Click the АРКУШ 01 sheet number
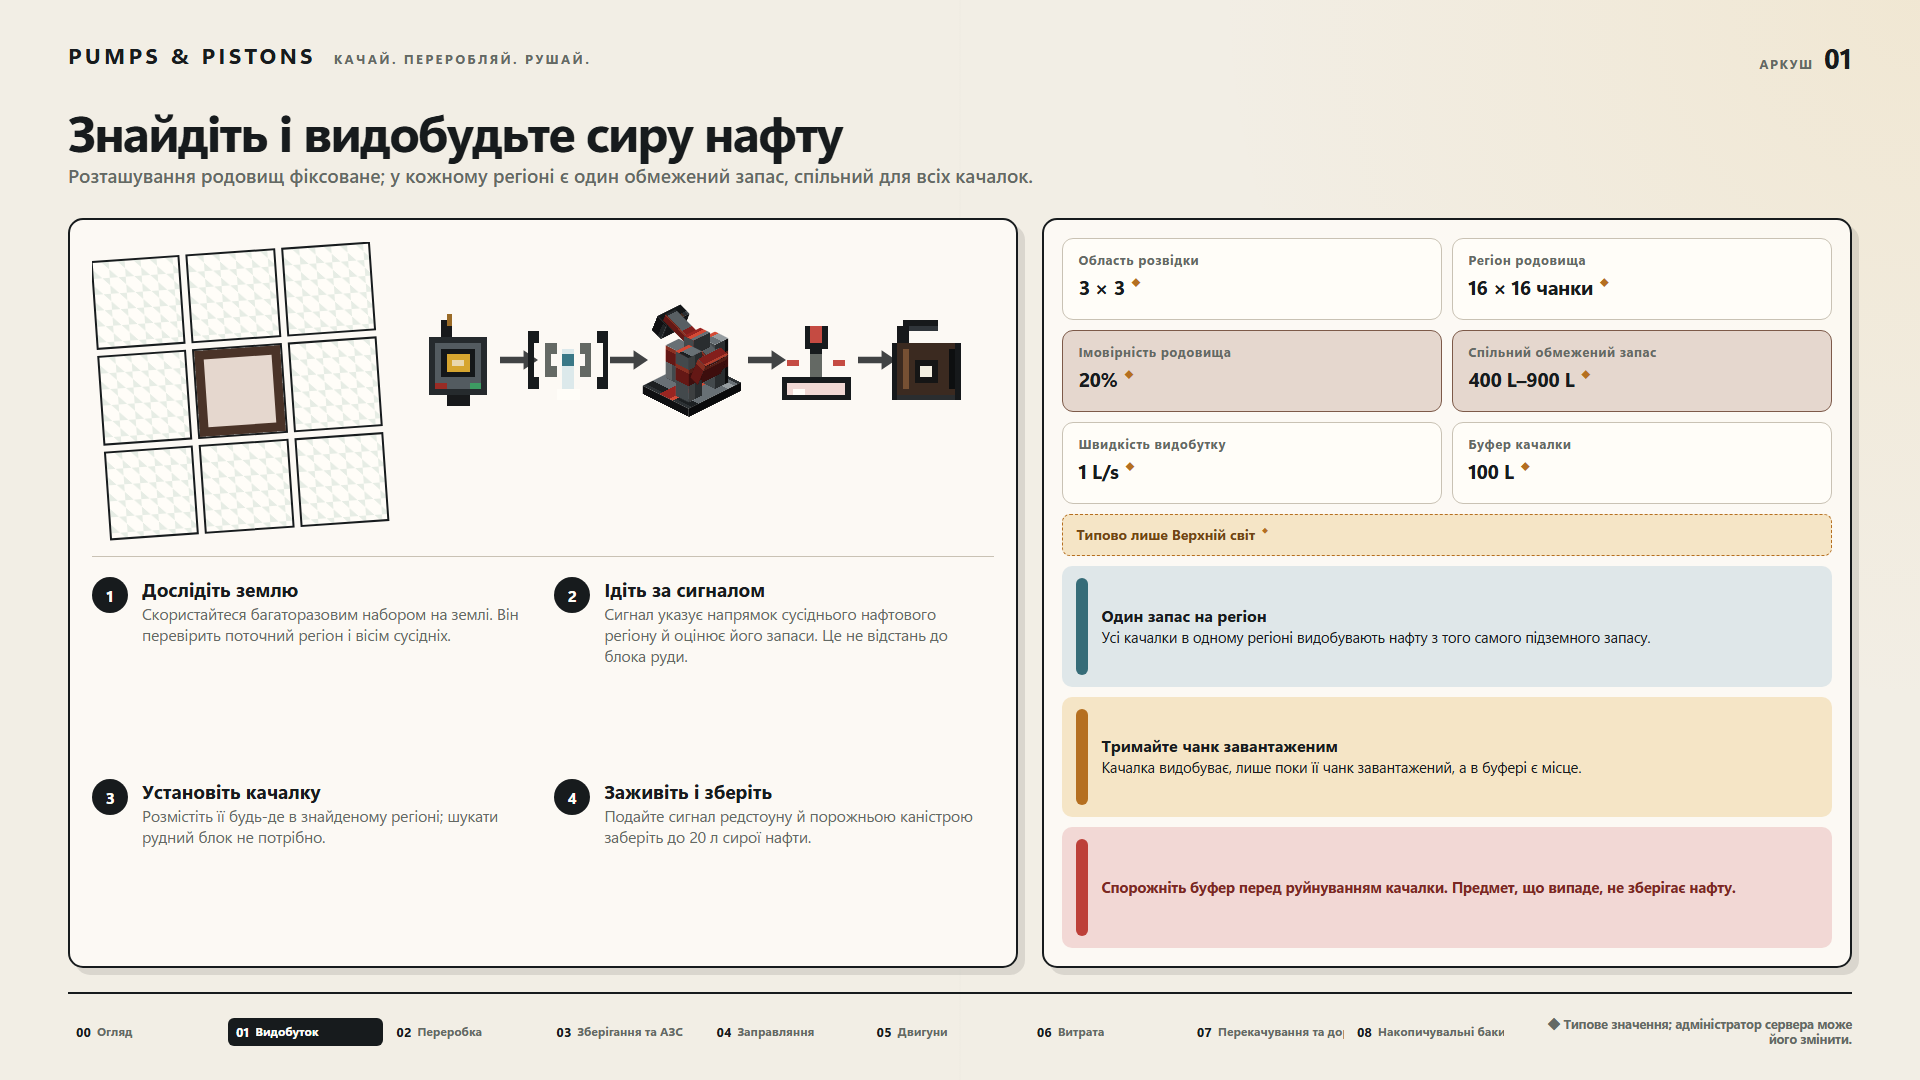This screenshot has width=1920, height=1080. [x=1805, y=60]
